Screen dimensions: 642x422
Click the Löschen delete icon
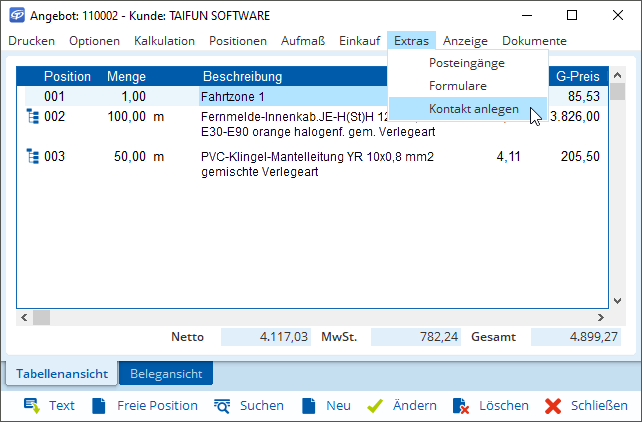click(461, 405)
